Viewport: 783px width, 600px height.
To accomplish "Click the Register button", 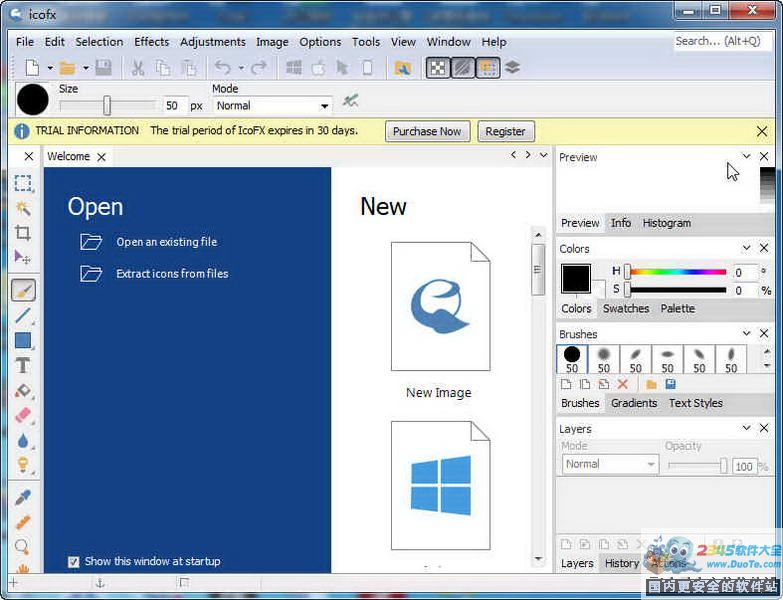I will pos(505,131).
